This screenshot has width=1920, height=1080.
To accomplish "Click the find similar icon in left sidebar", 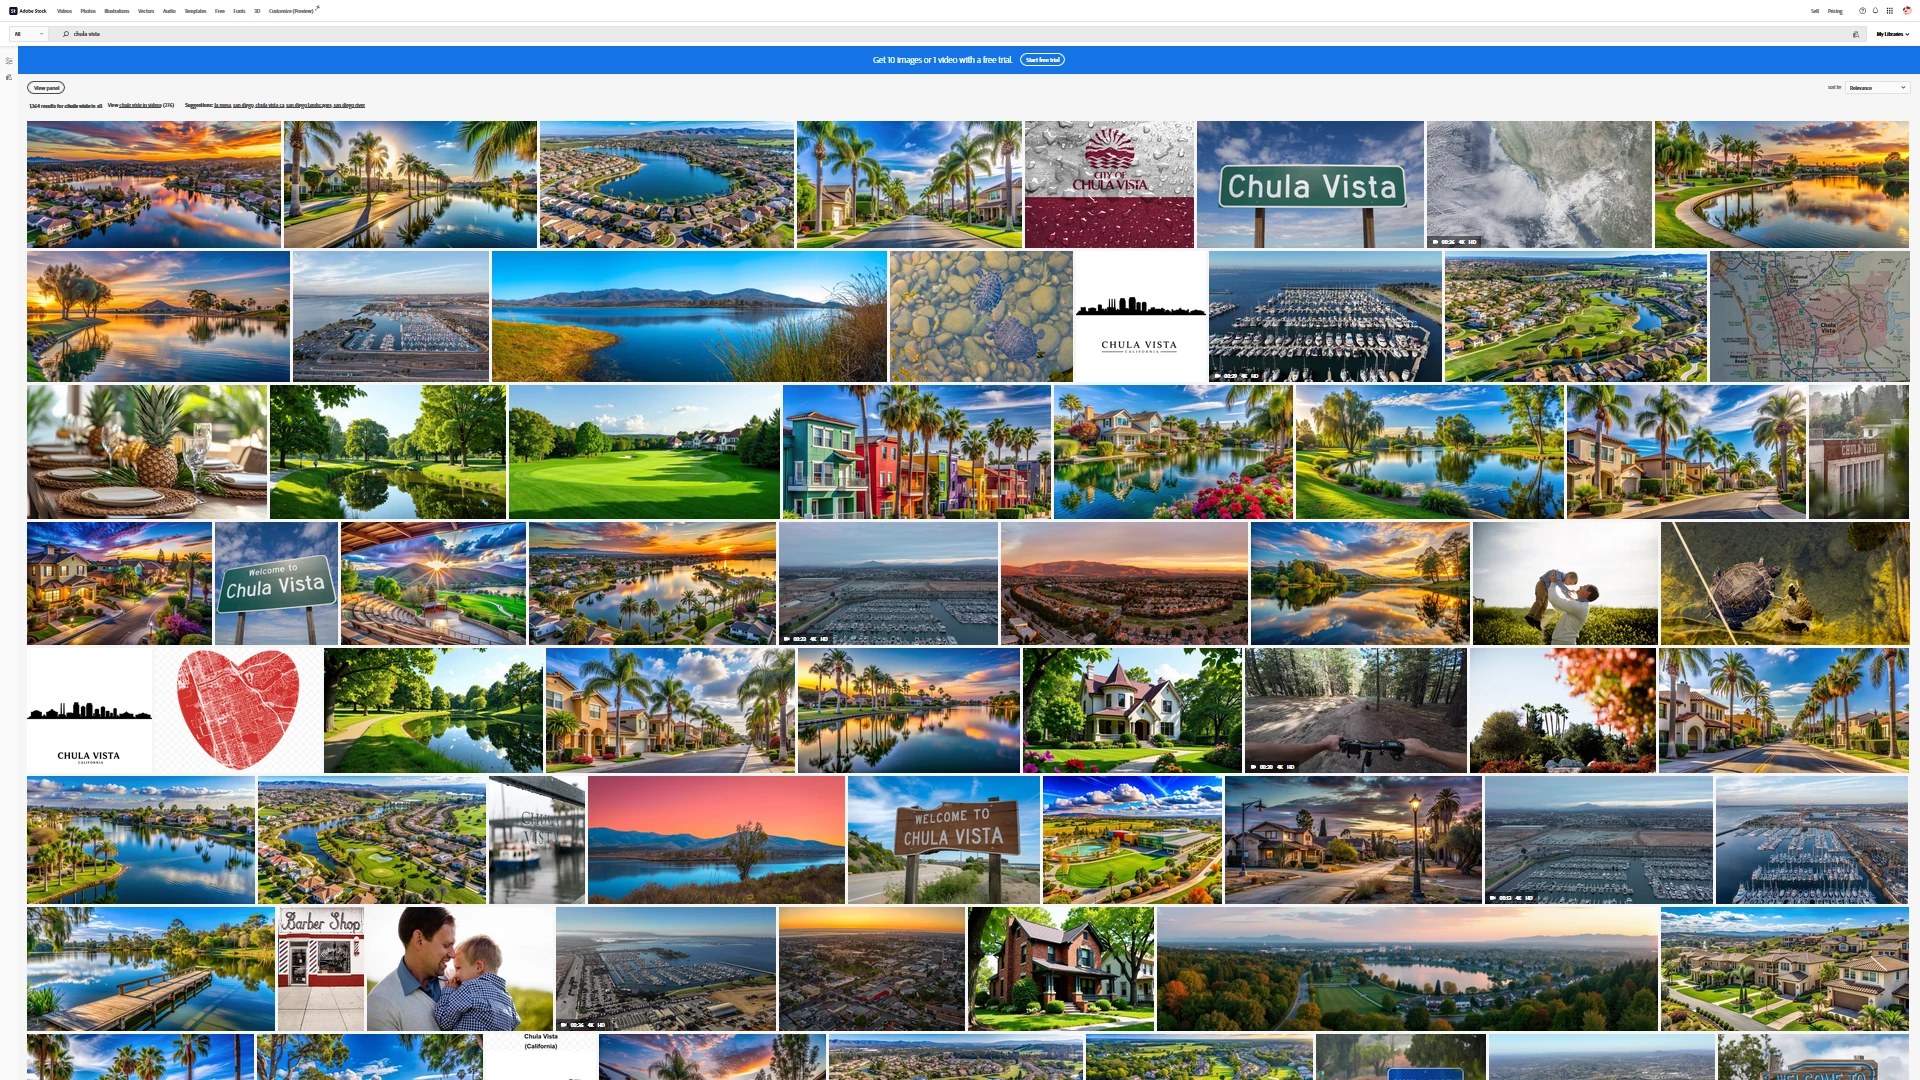I will pyautogui.click(x=9, y=77).
